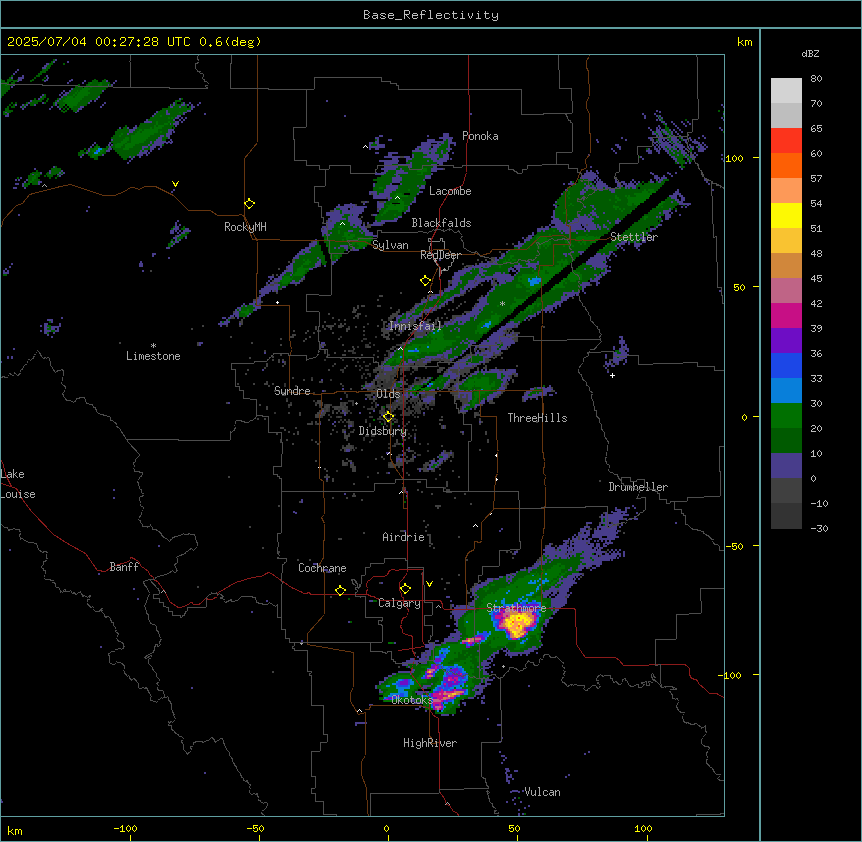The height and width of the screenshot is (842, 862).
Task: Click the 80 value on dBZ scale
Action: 816,79
